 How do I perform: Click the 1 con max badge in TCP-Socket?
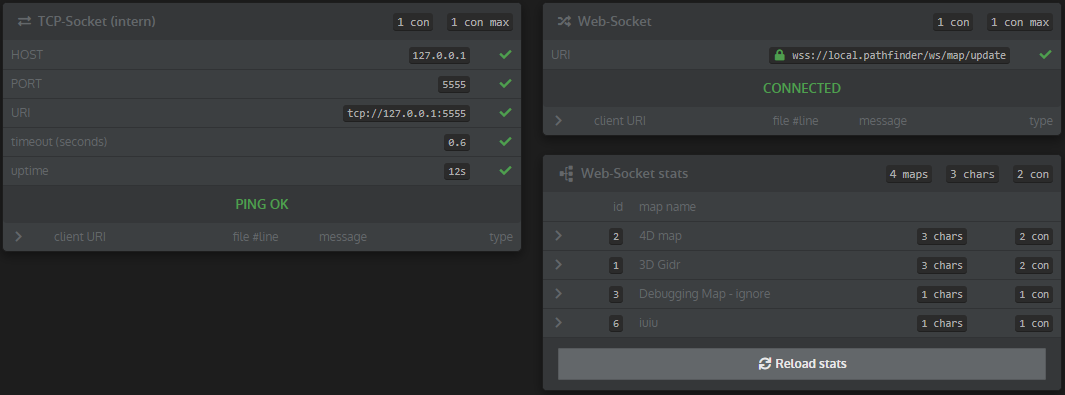pyautogui.click(x=480, y=22)
